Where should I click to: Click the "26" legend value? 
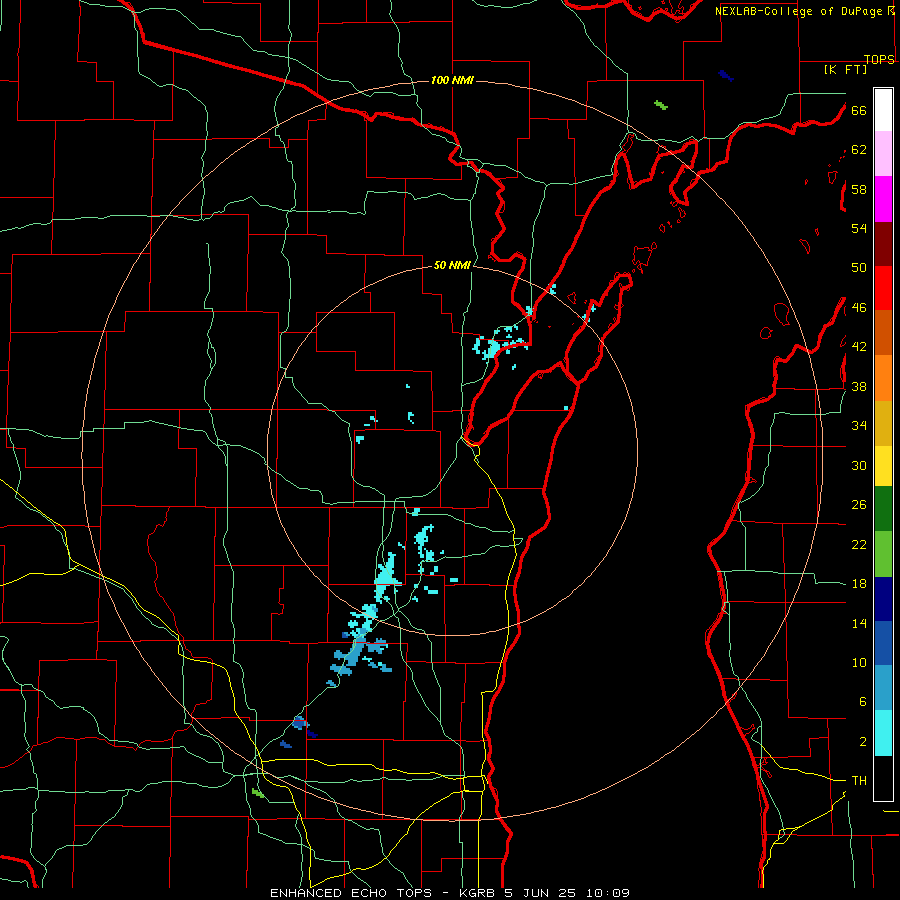point(859,505)
